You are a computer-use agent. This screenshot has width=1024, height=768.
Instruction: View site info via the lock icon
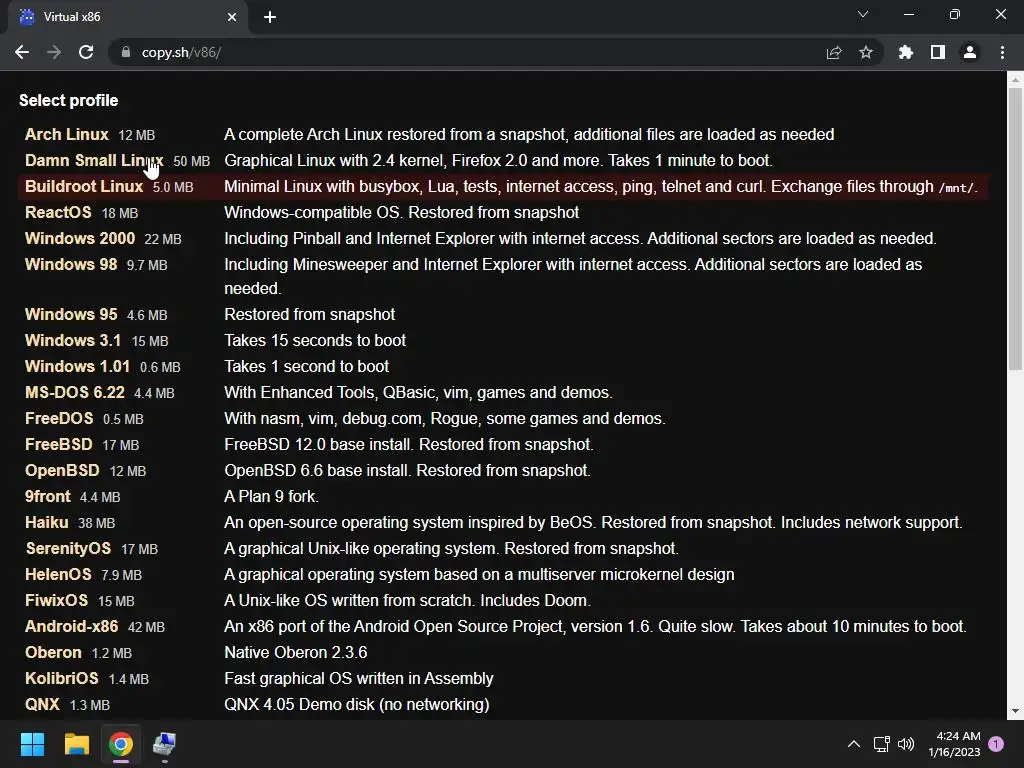pos(126,52)
